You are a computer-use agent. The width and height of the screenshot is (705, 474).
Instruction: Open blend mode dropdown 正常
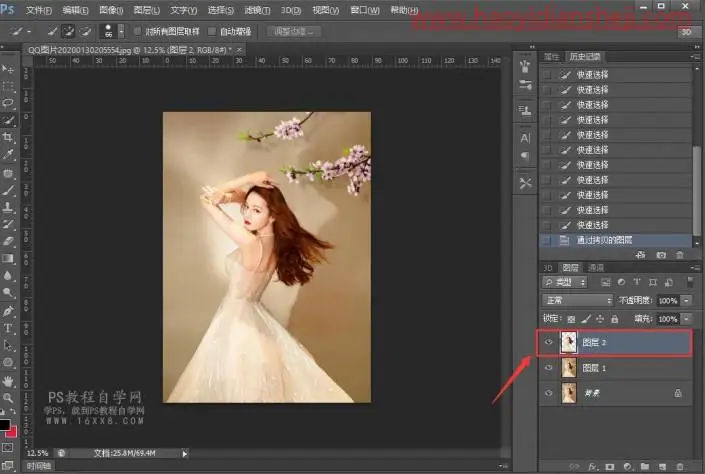pos(577,300)
